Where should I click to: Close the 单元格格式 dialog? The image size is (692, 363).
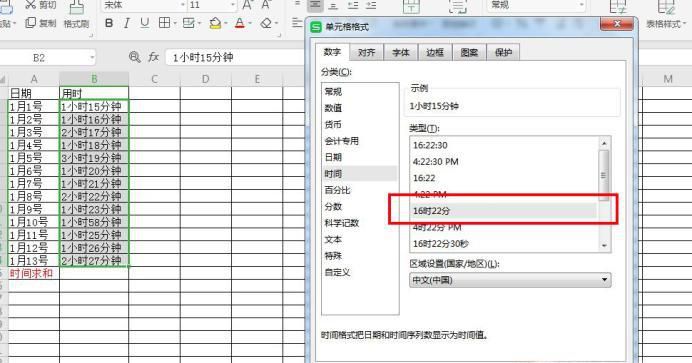point(617,23)
